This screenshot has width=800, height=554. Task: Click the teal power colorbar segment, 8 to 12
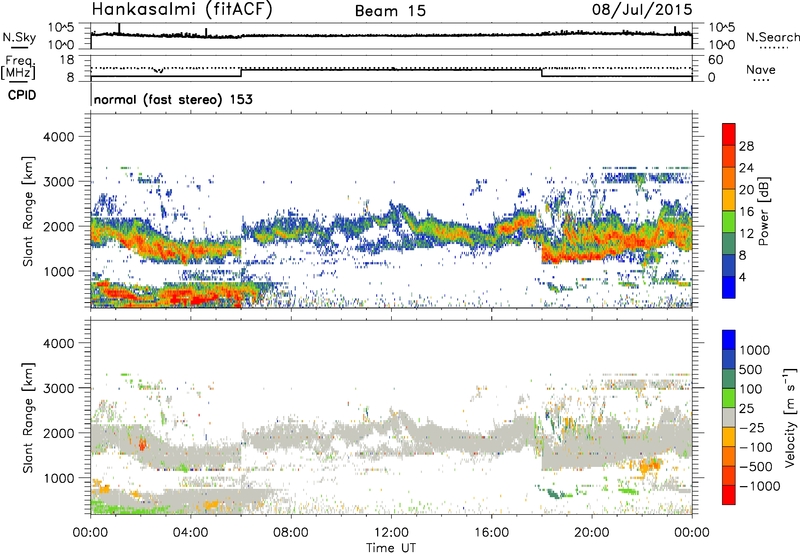[729, 244]
